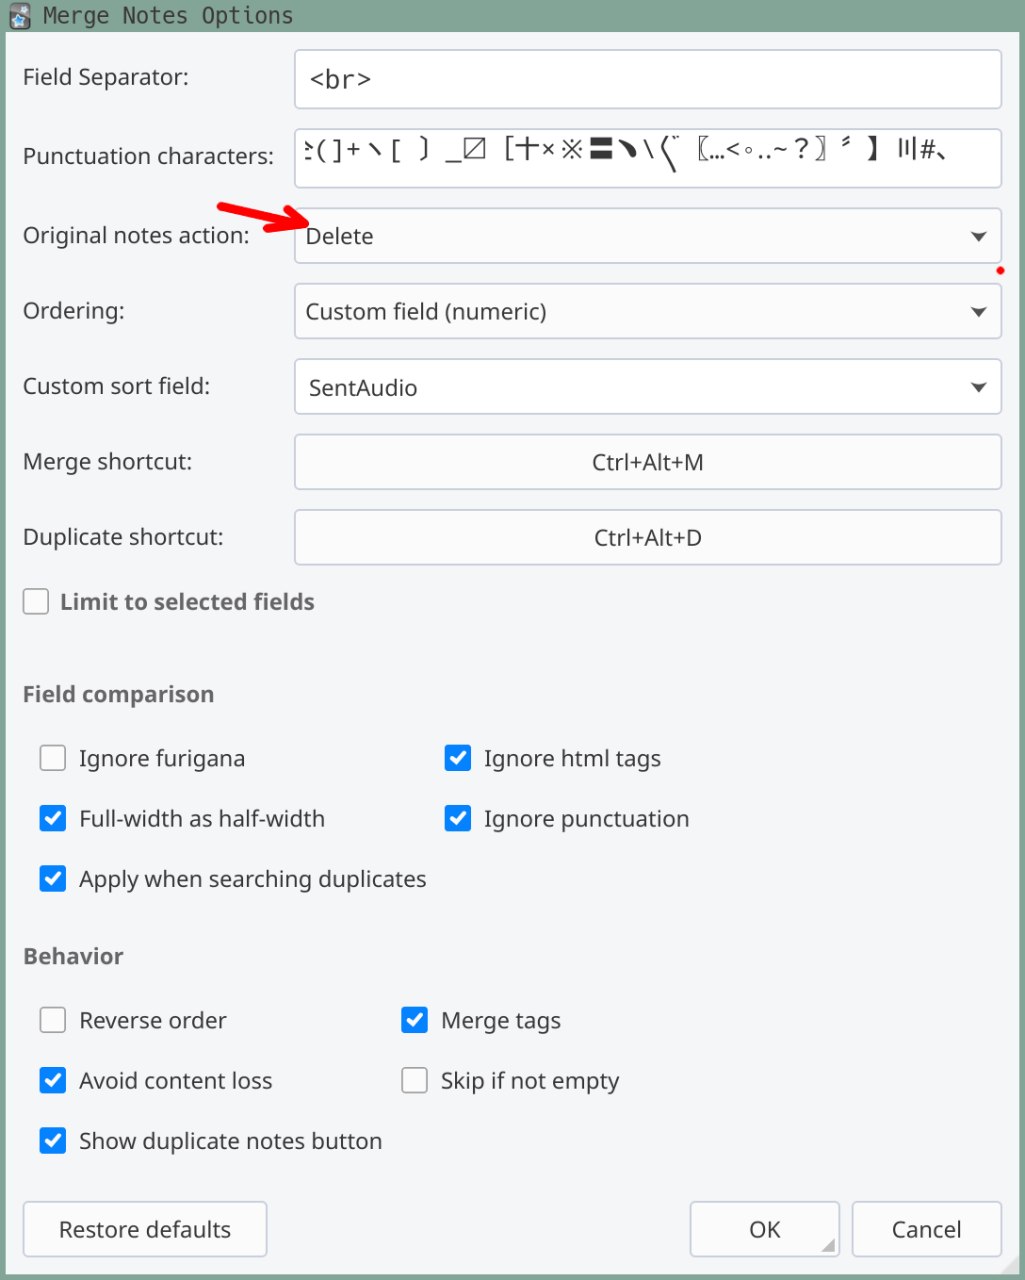
Task: Enable Reverse order behavior
Action: 53,1021
